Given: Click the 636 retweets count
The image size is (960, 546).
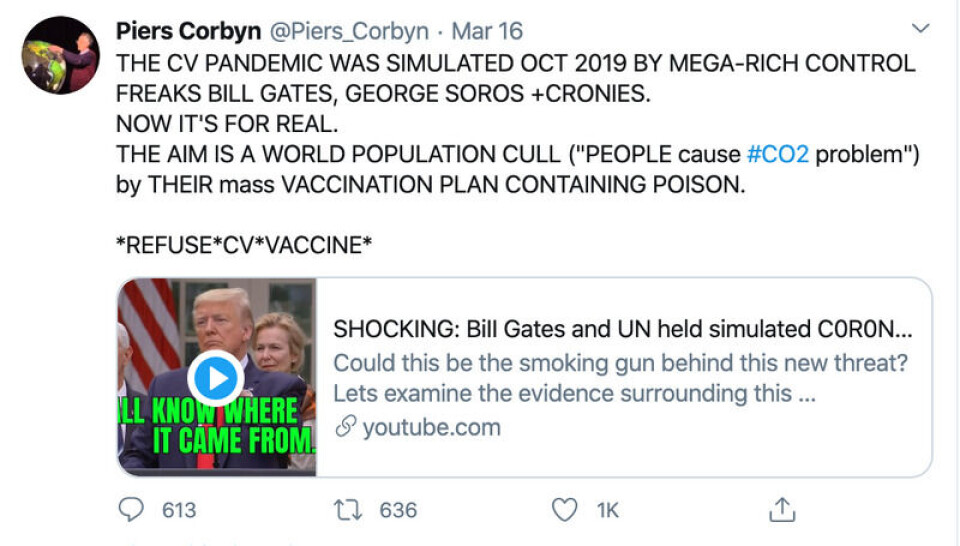Looking at the screenshot, I should pos(398,511).
